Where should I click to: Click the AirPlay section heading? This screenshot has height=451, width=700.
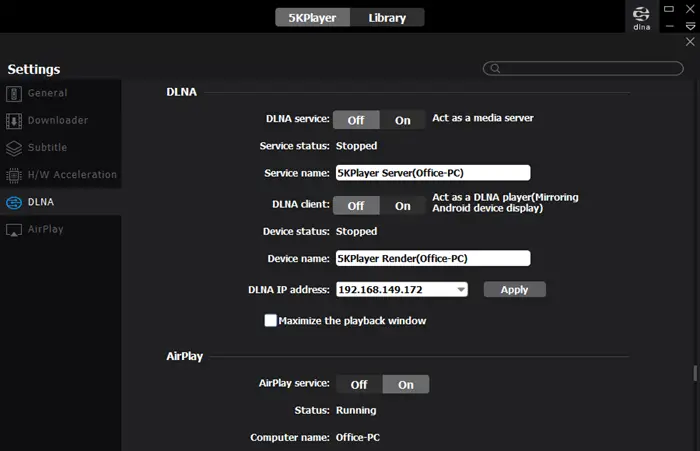tap(184, 356)
